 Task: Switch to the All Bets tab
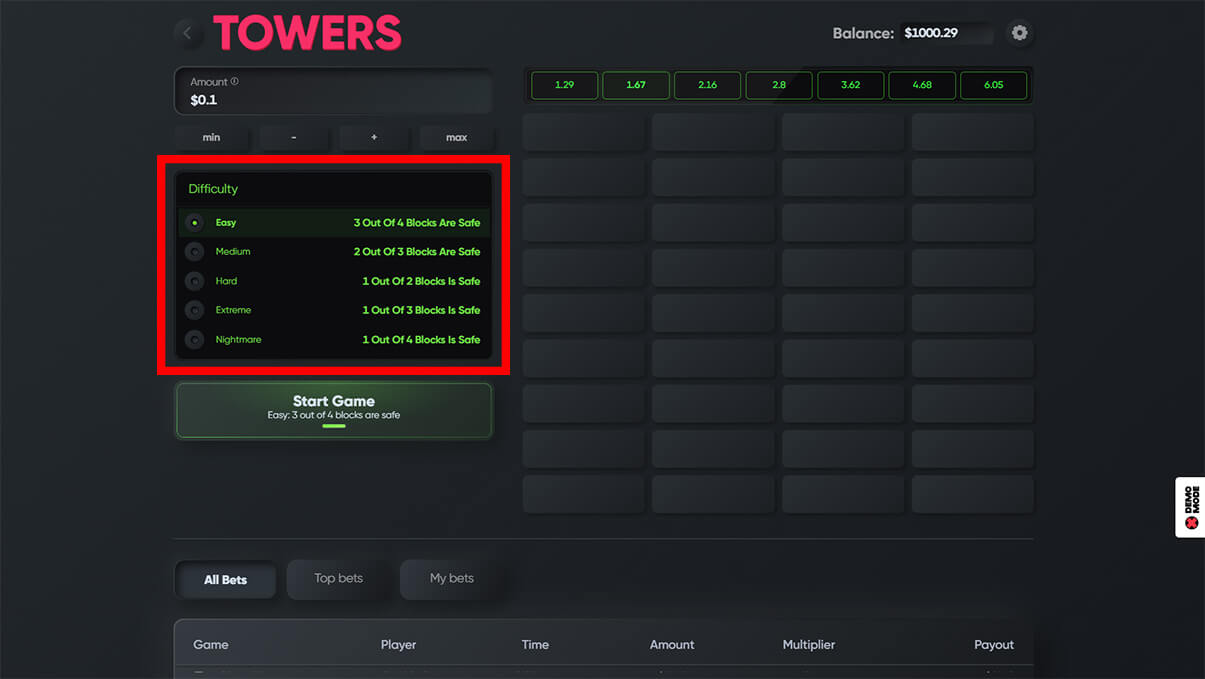point(225,579)
